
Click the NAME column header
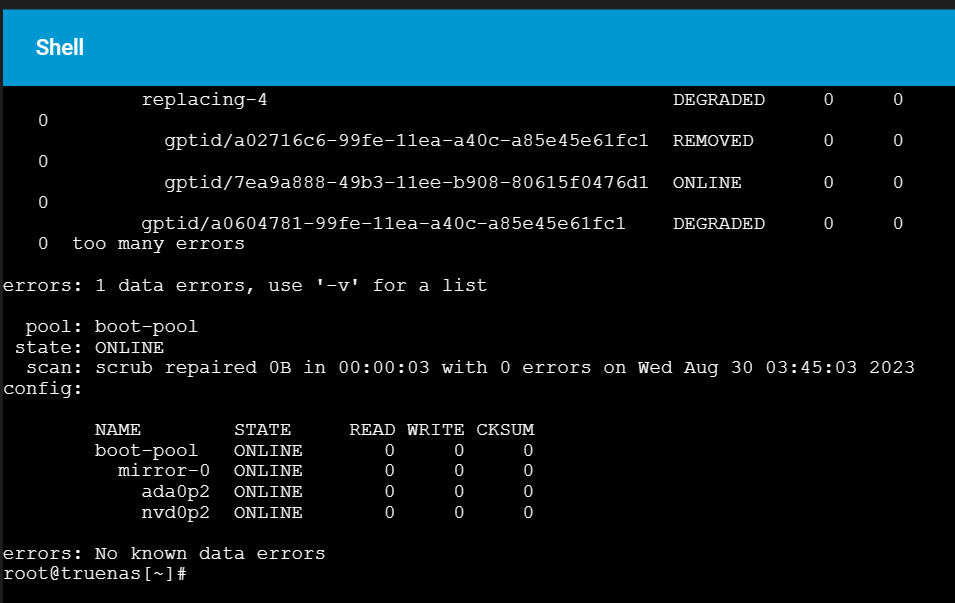(118, 429)
